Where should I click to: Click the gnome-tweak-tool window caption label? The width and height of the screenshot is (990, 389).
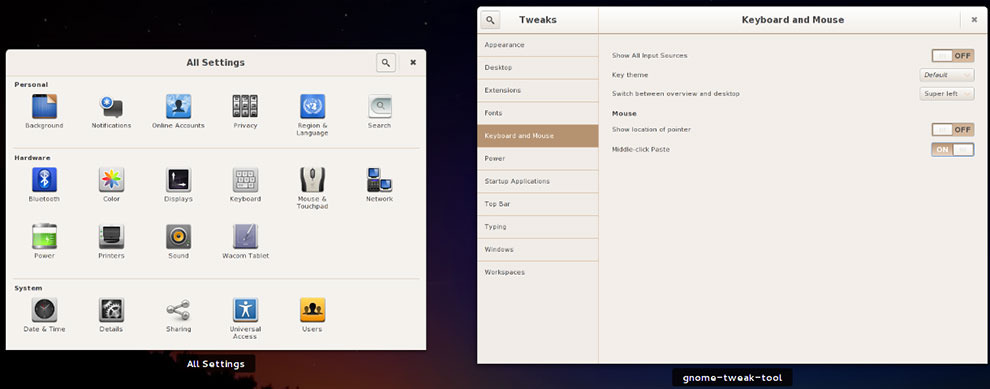click(732, 378)
